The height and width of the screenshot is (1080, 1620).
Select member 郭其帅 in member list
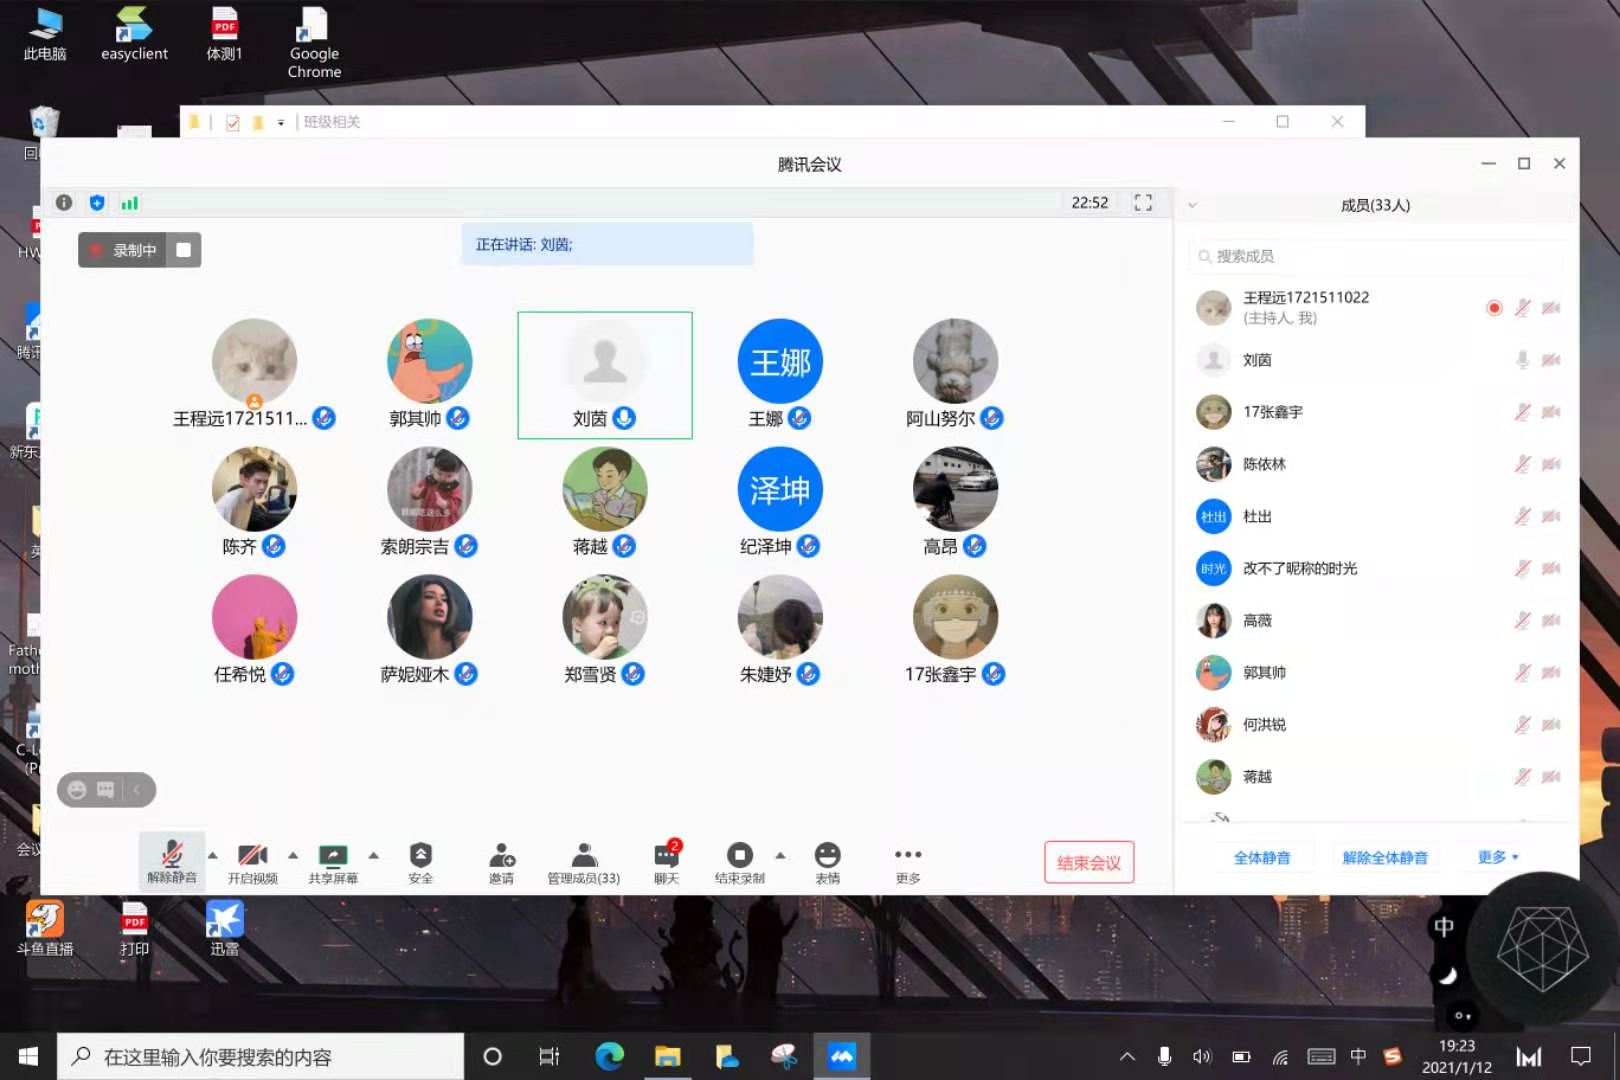tap(1377, 673)
